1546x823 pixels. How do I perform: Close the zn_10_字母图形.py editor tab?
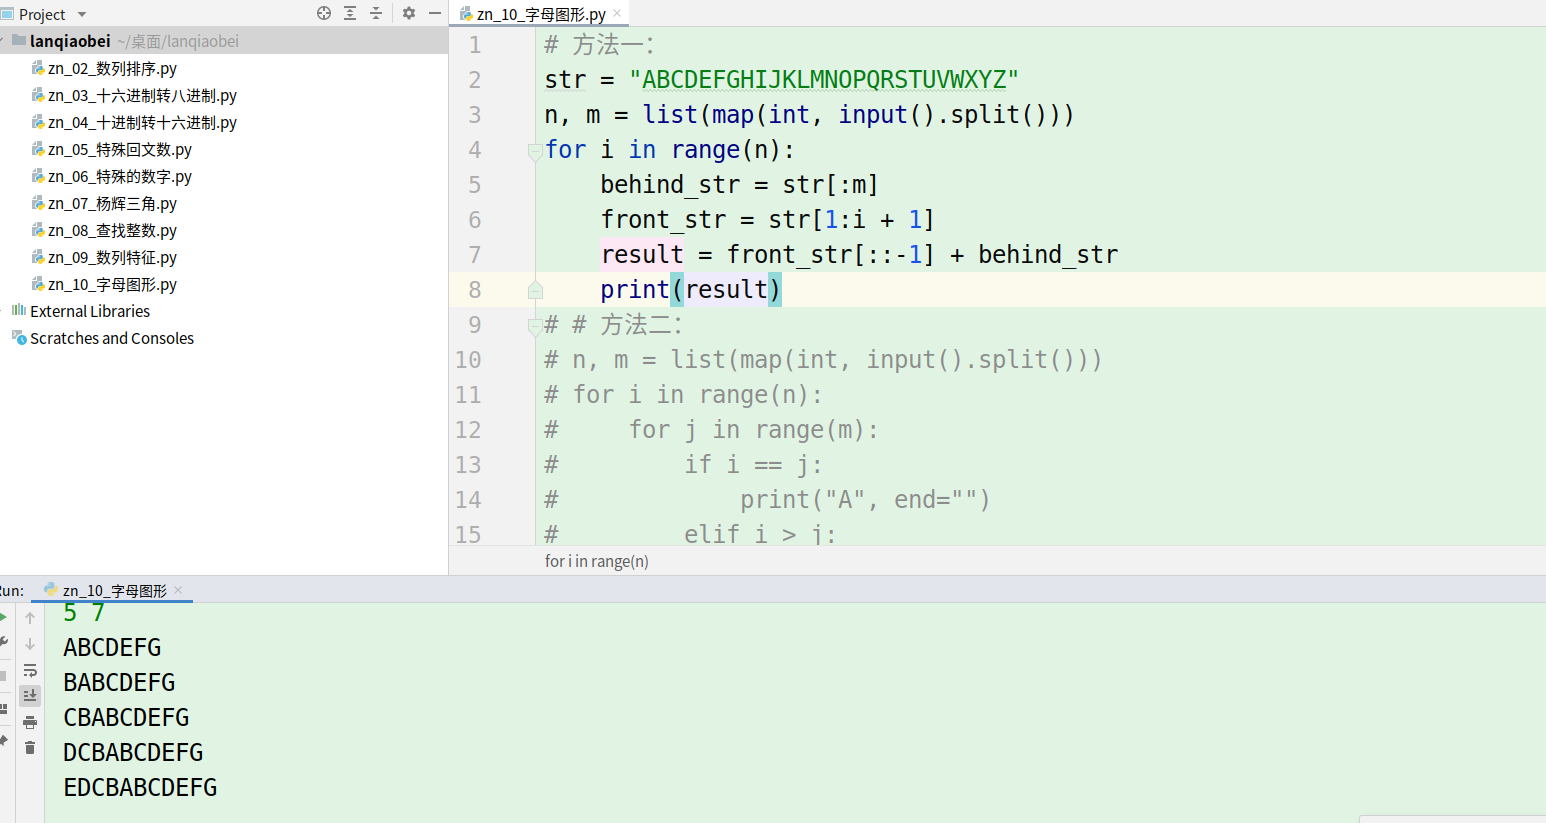pyautogui.click(x=617, y=13)
